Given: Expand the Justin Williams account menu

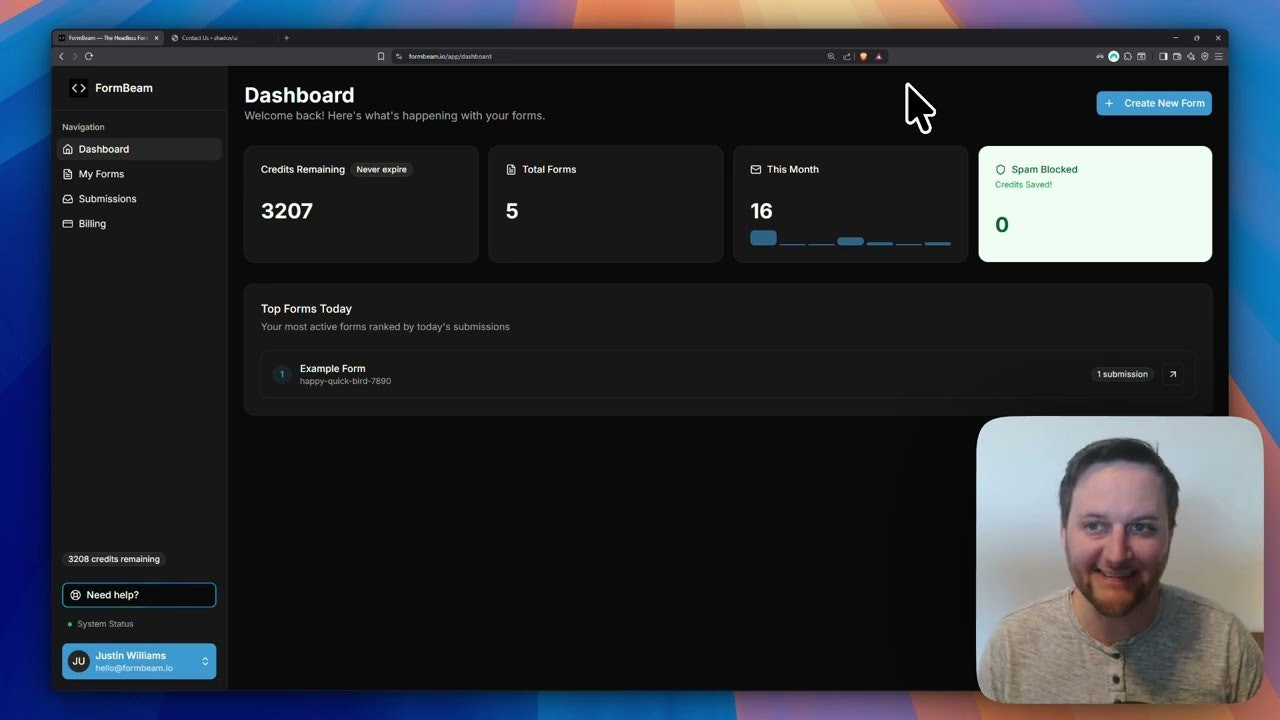Looking at the screenshot, I should click(139, 661).
